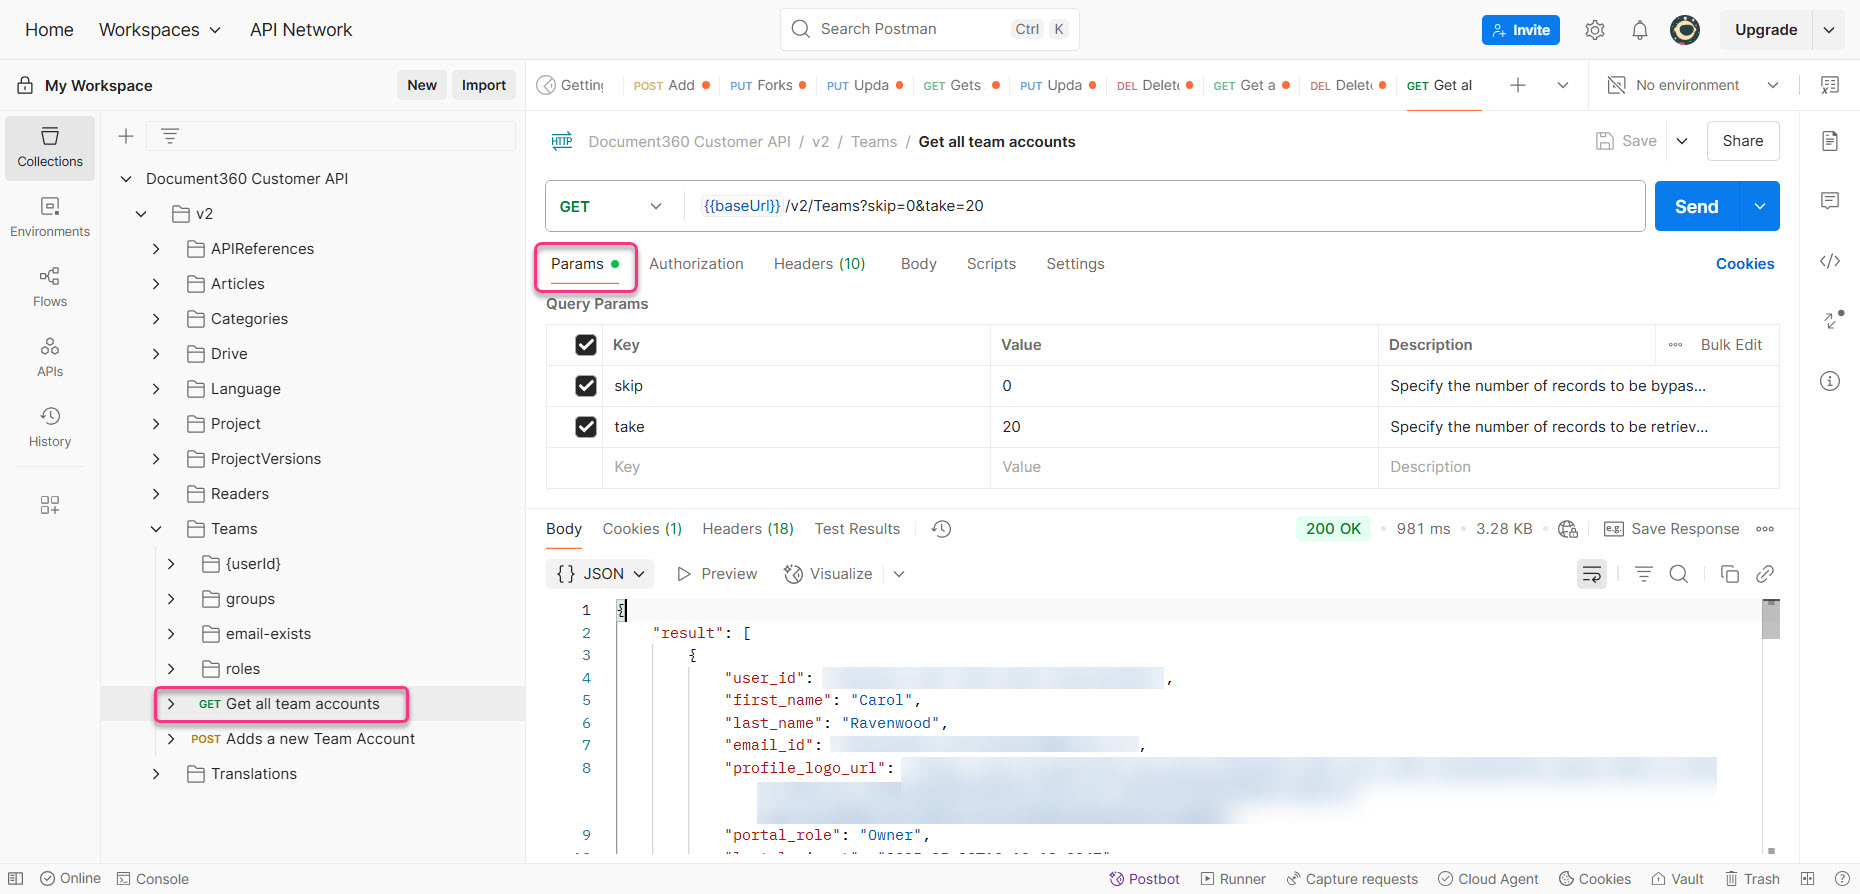Click the Share button

[x=1743, y=141]
